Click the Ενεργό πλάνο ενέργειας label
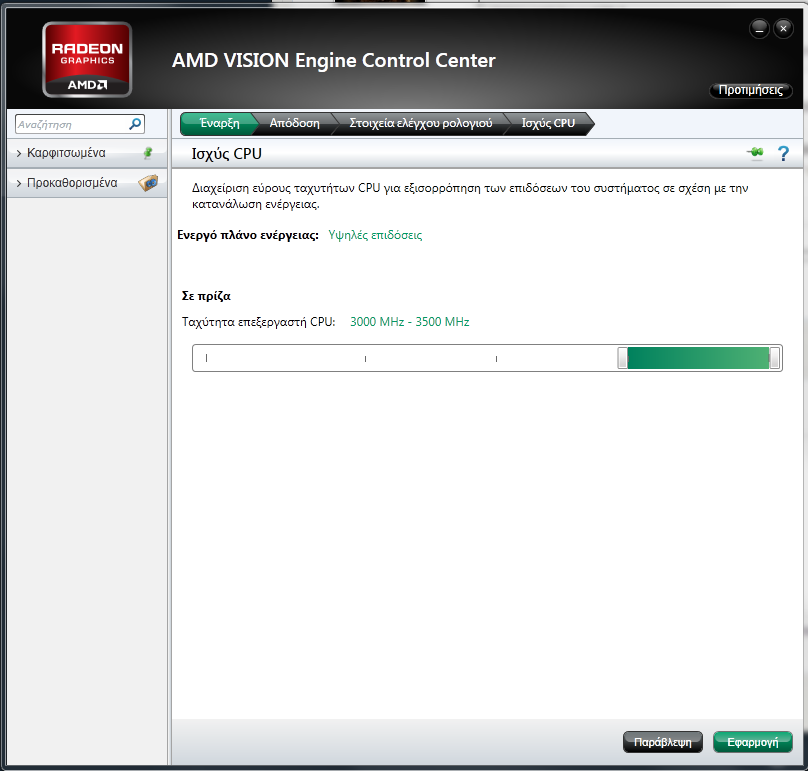This screenshot has height=771, width=808. (x=248, y=235)
